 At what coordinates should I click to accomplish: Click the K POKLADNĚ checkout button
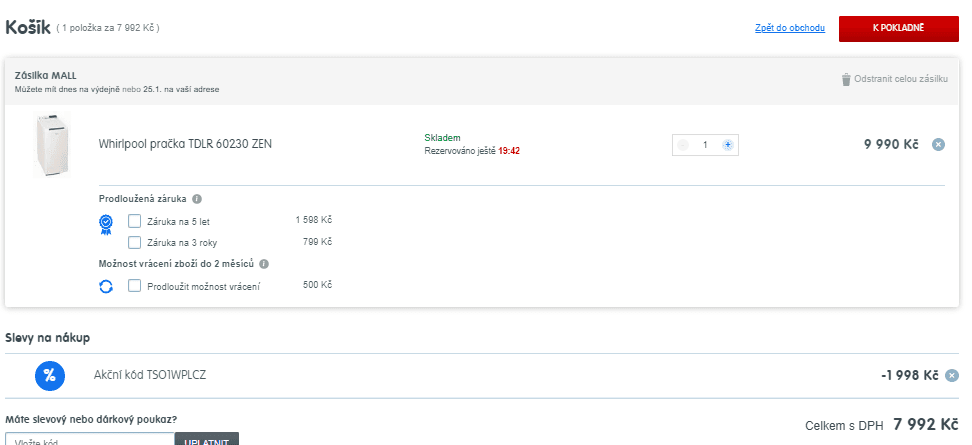click(898, 29)
